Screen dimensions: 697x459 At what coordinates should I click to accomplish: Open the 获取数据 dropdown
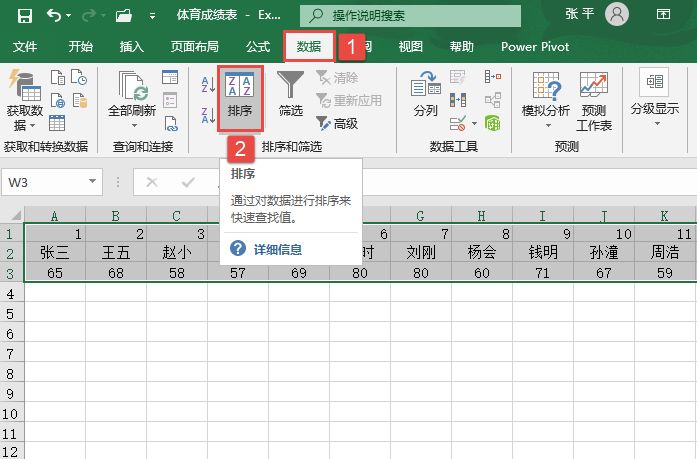tap(24, 100)
